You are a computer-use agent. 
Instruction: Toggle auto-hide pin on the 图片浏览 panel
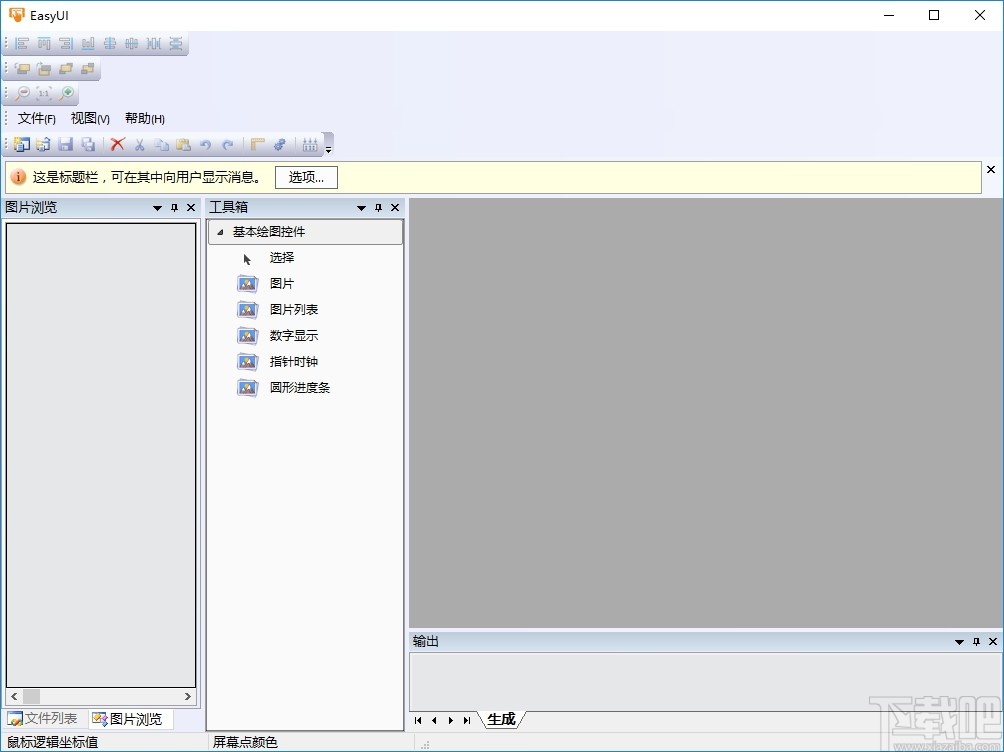174,207
